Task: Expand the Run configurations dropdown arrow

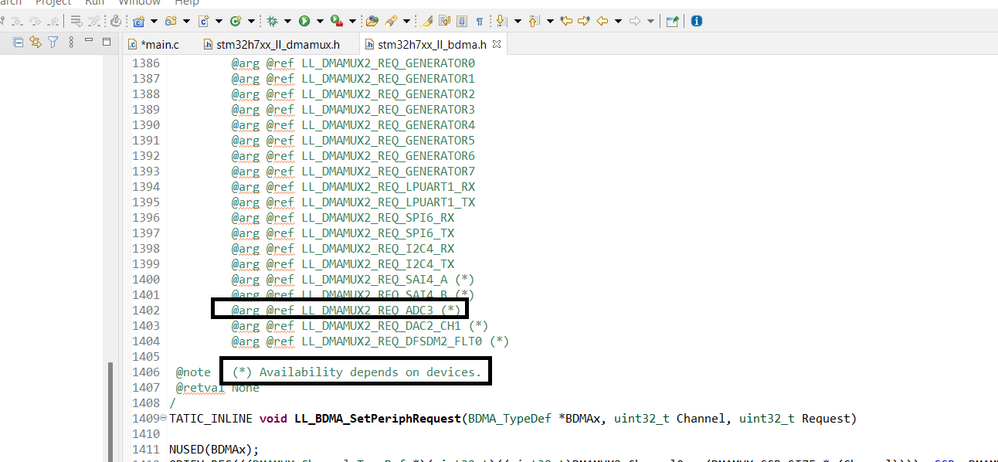Action: tap(320, 21)
